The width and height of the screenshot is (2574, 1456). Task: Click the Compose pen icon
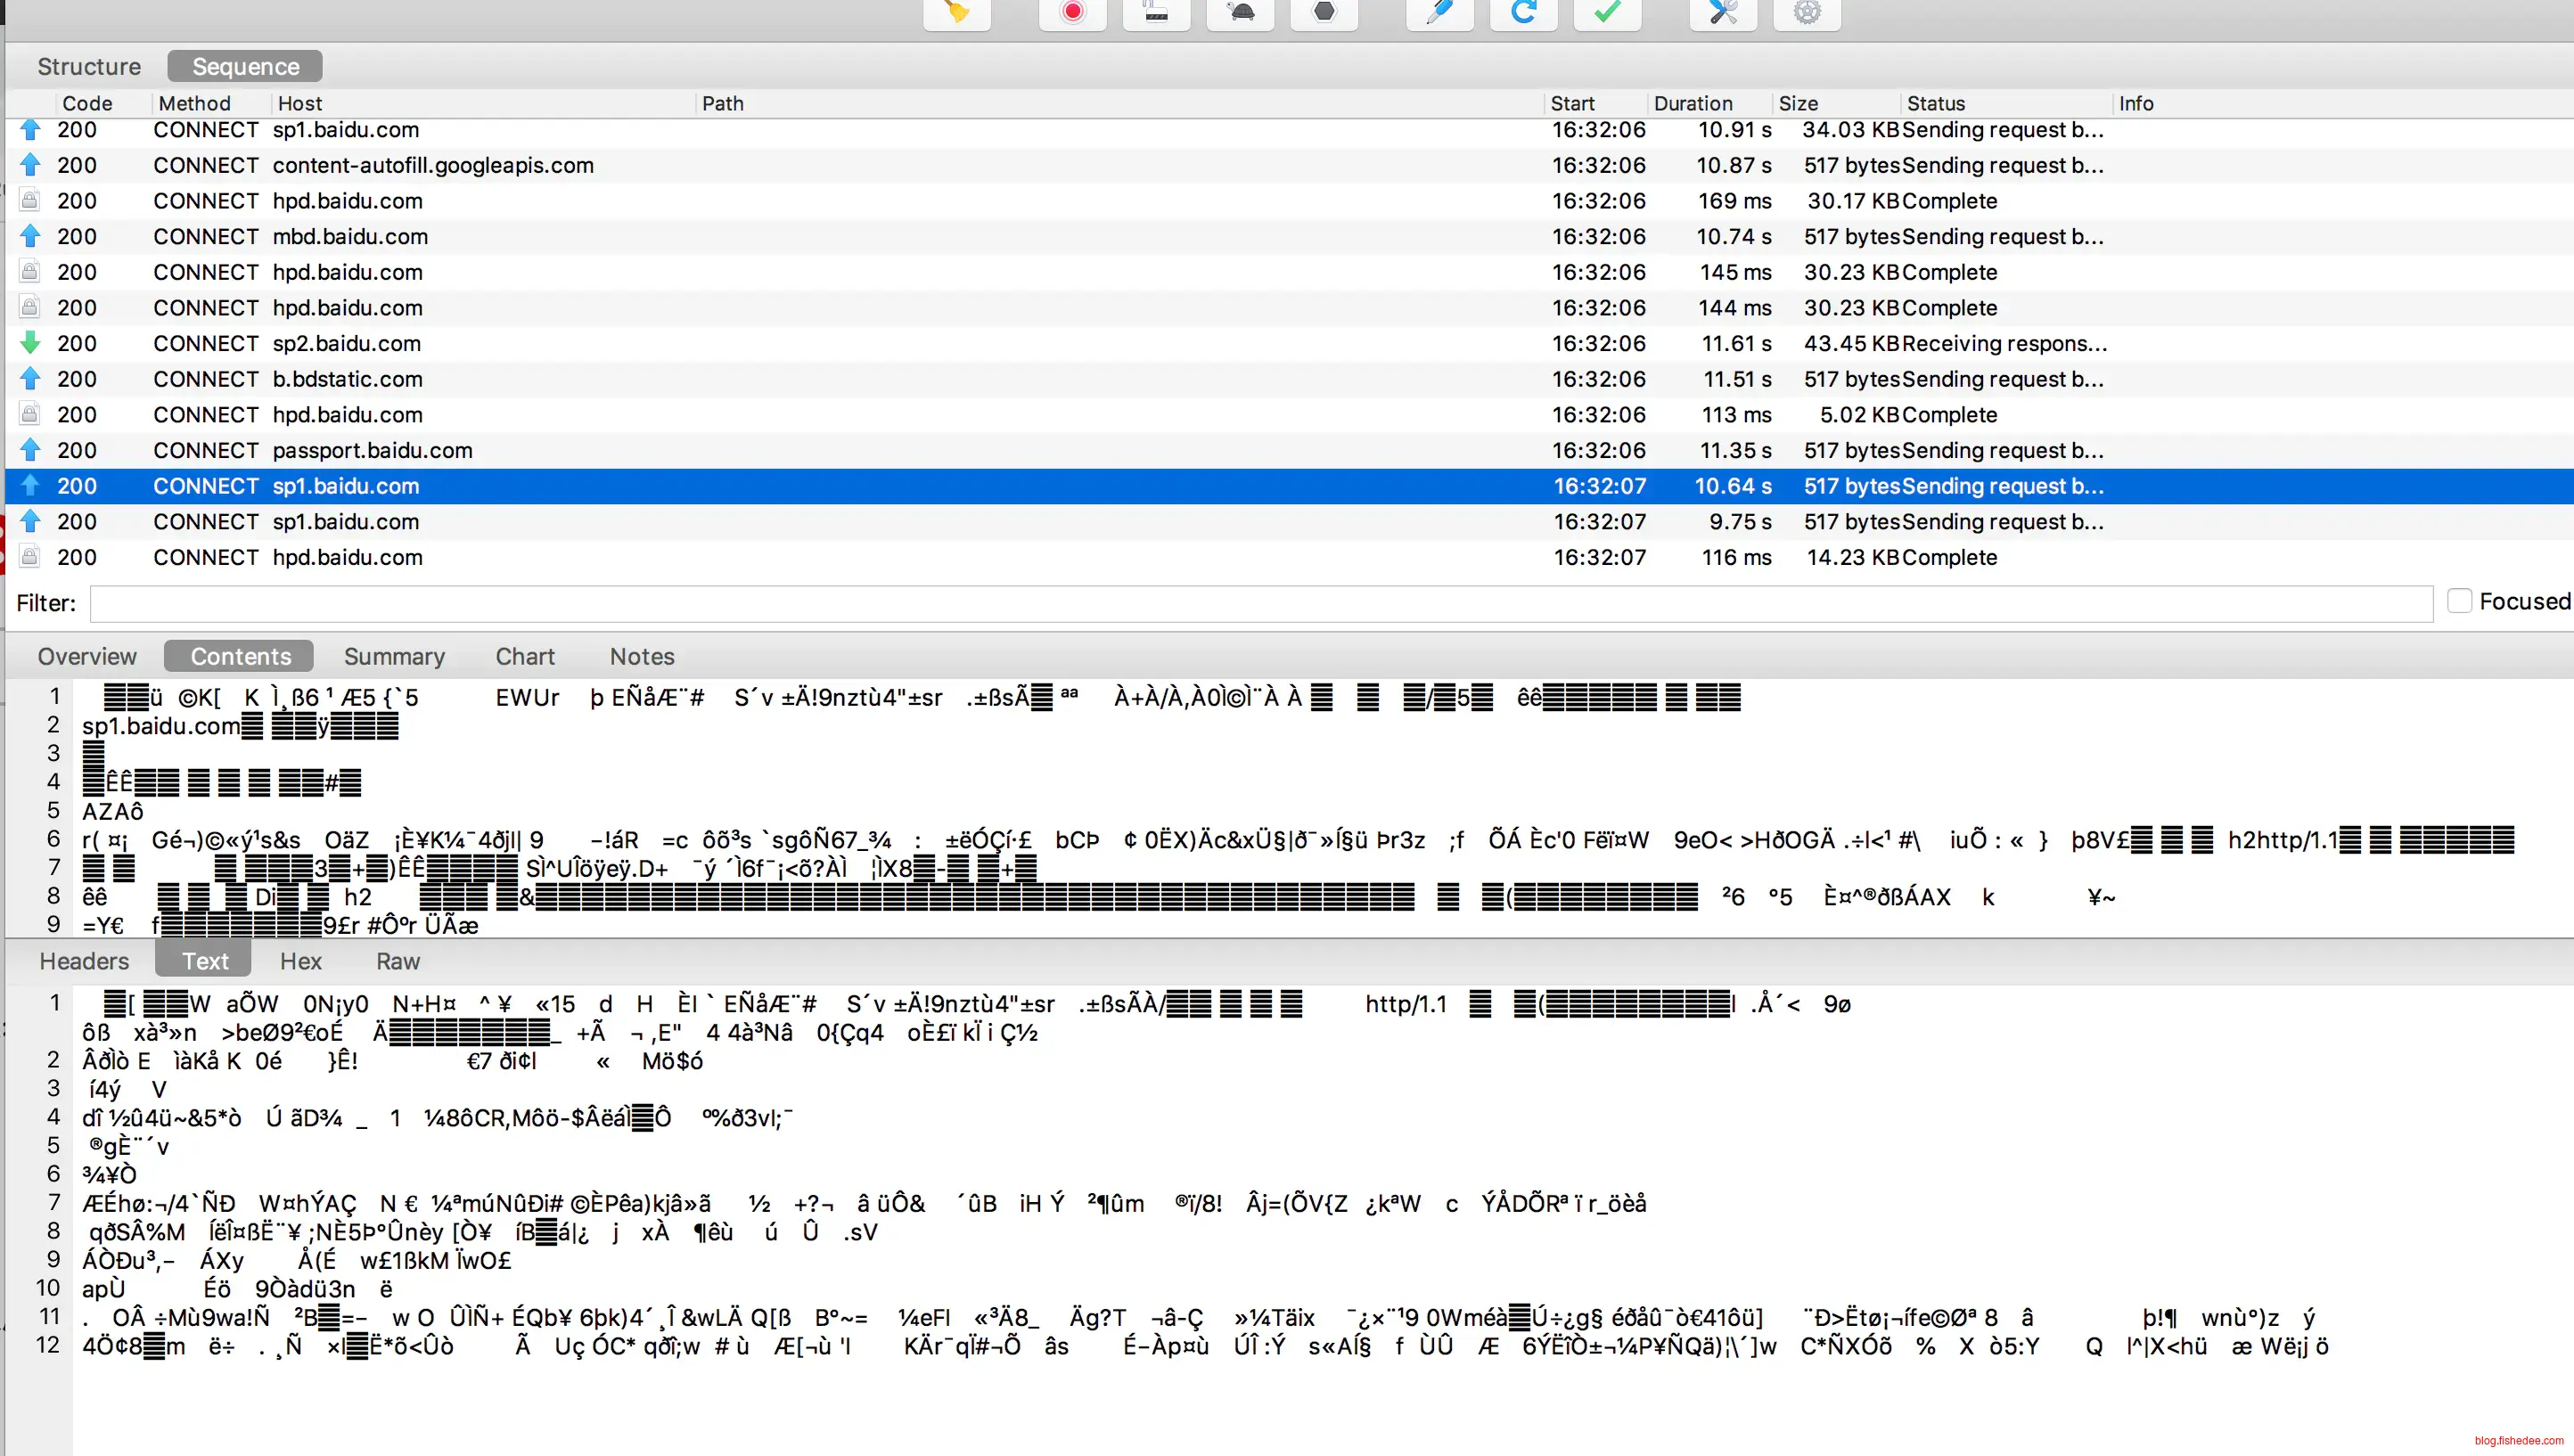click(1439, 12)
